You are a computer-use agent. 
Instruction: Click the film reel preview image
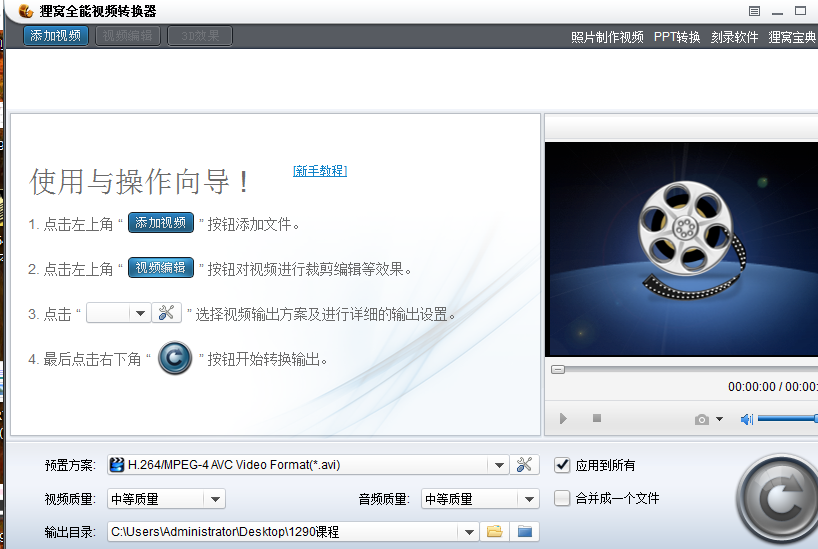point(681,249)
